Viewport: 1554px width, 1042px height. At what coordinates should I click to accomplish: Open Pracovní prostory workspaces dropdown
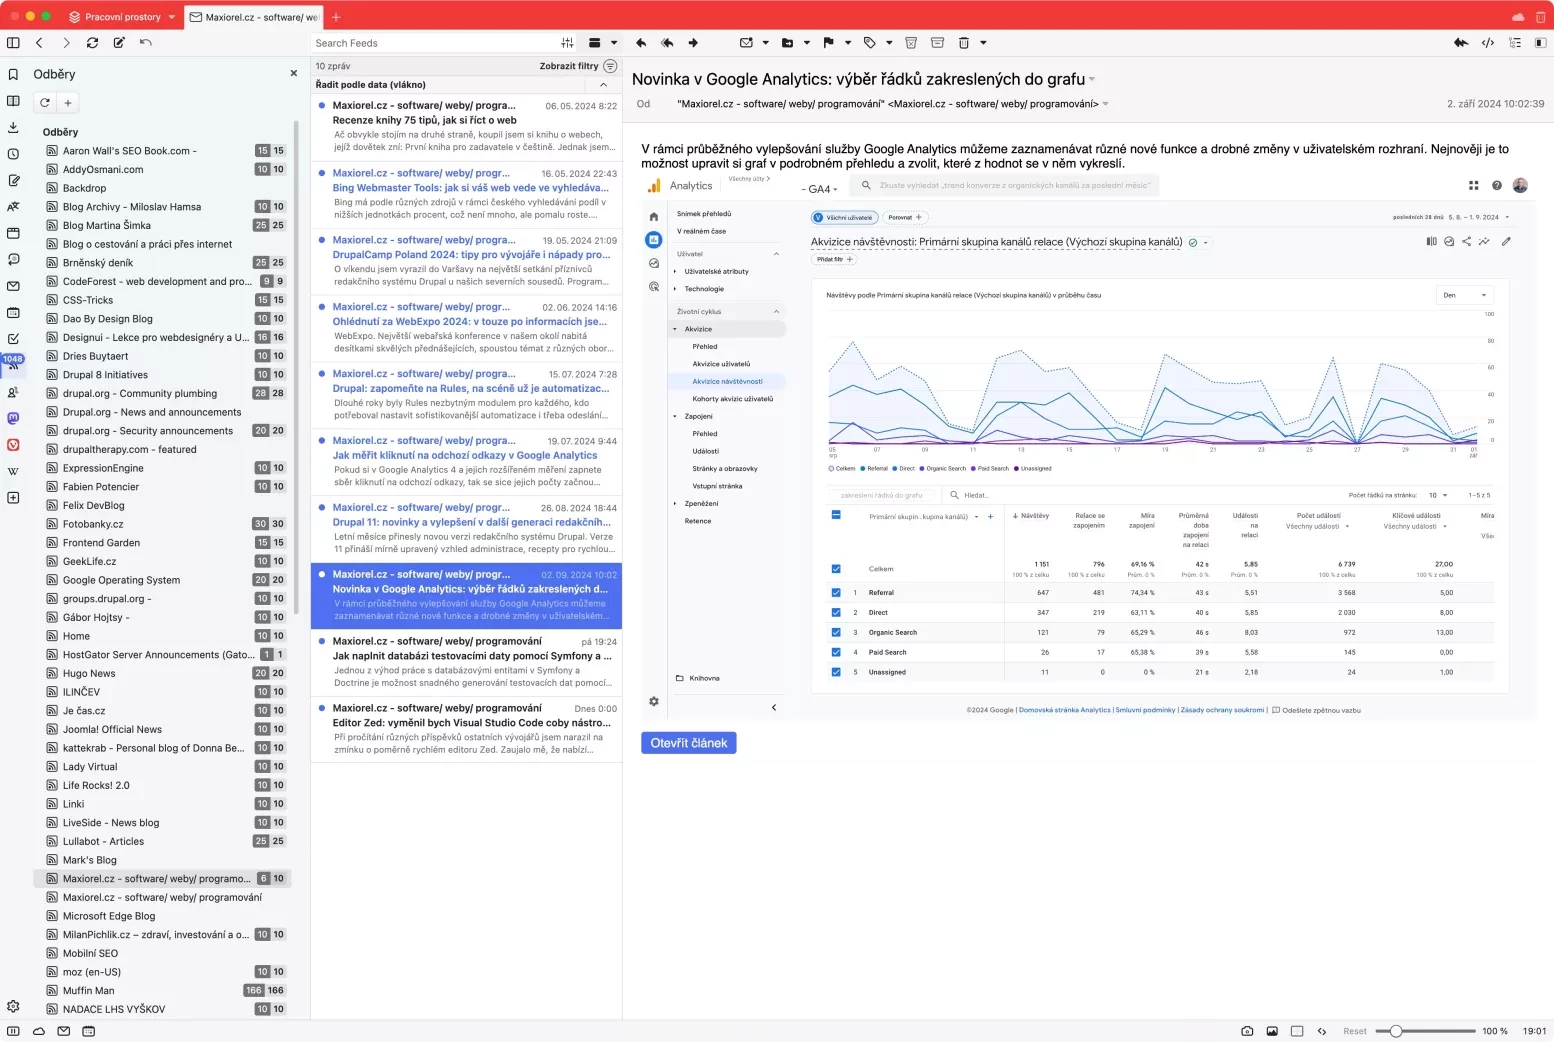122,17
